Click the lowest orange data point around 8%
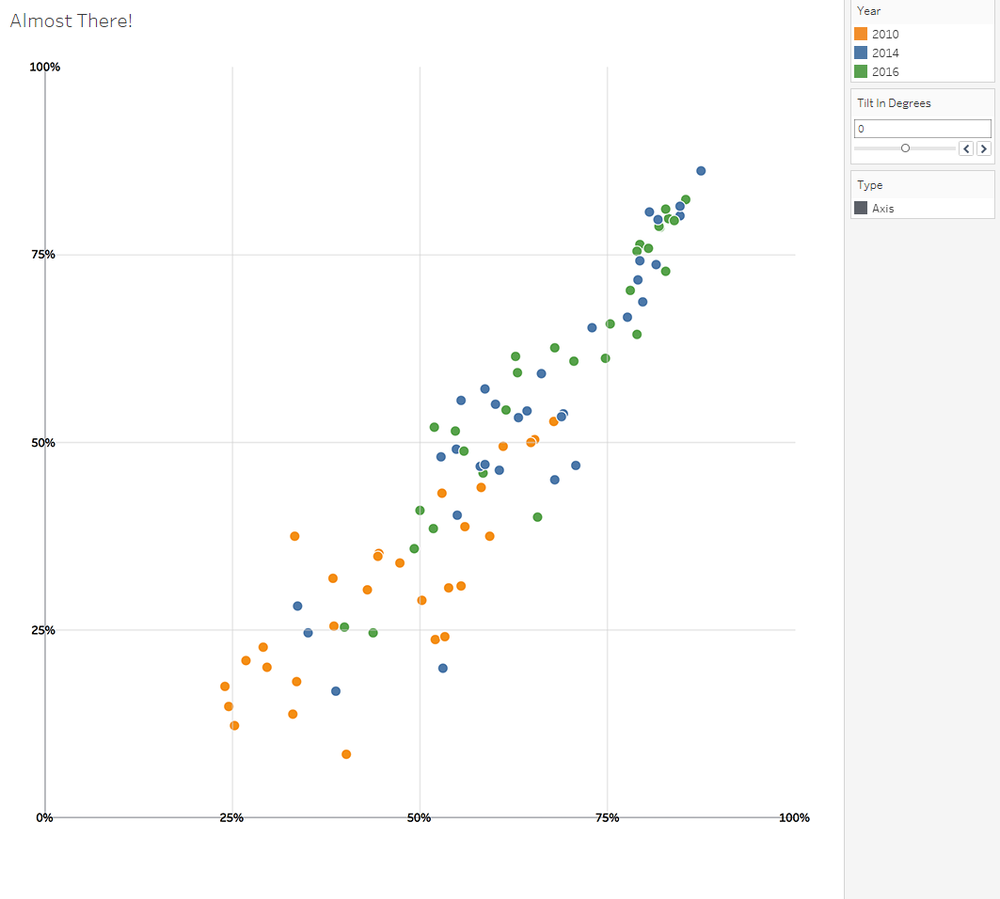Viewport: 1000px width, 899px height. [x=345, y=754]
